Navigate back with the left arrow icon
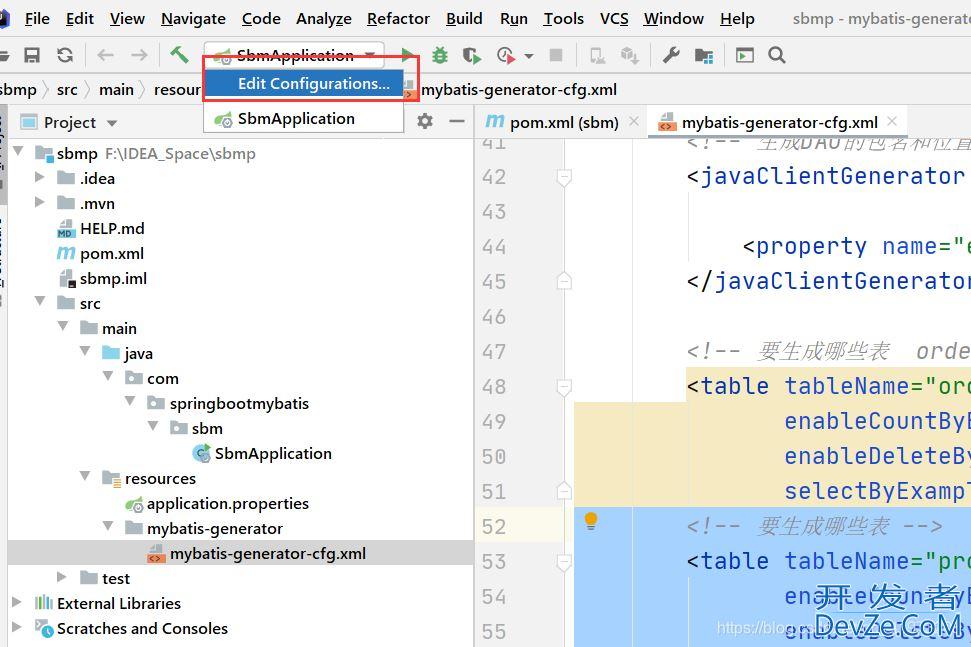 105,55
